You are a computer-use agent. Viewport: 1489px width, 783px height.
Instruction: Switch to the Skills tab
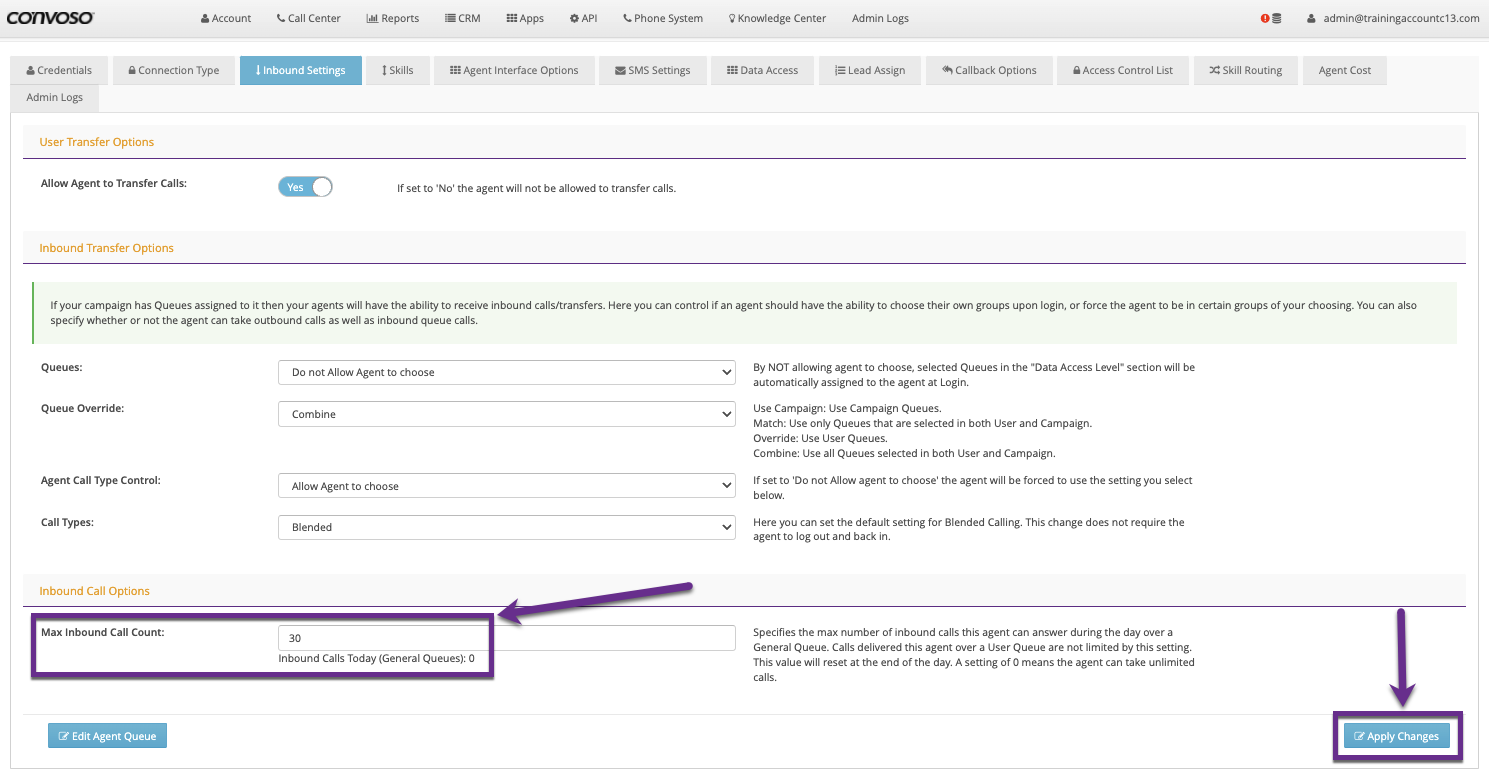[397, 70]
